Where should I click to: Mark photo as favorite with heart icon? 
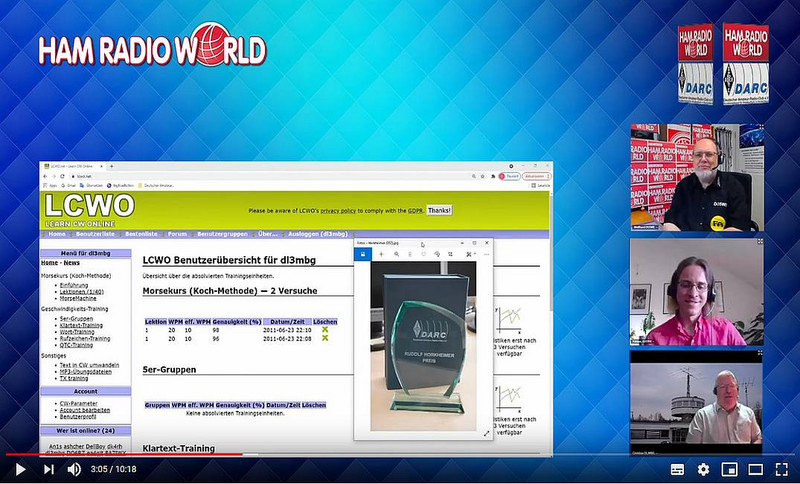(423, 254)
